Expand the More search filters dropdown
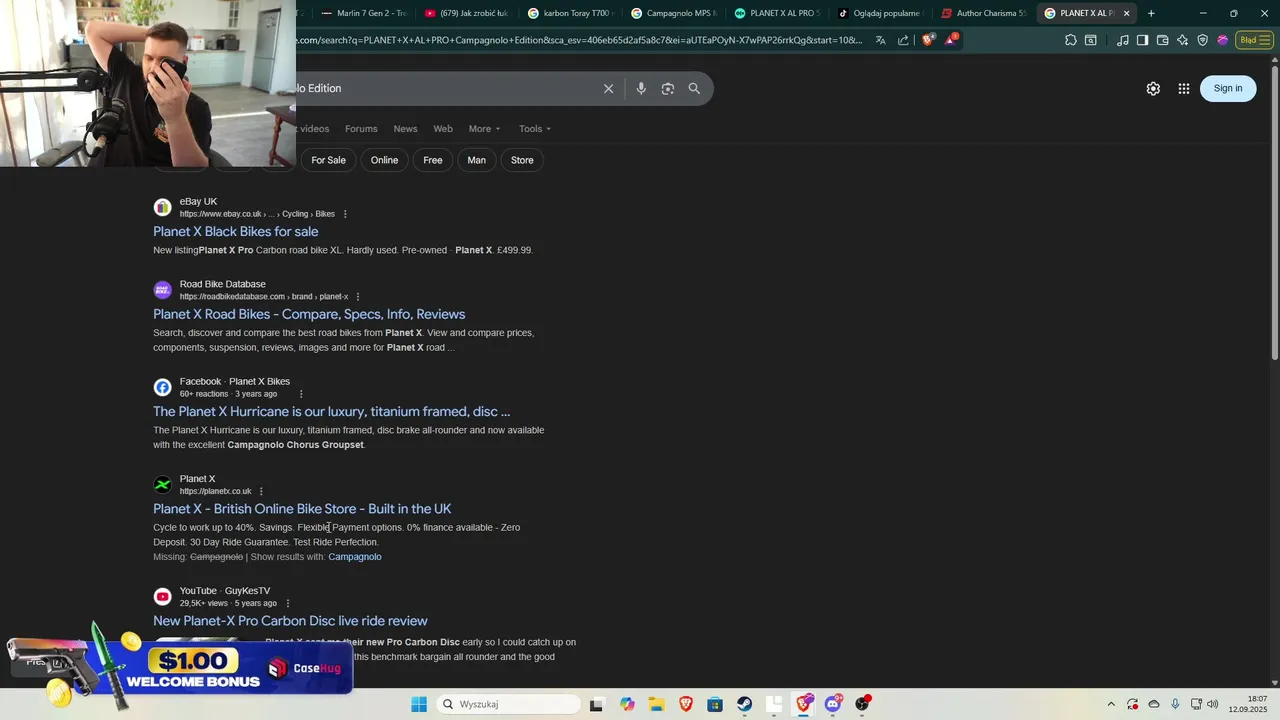This screenshot has width=1280, height=720. [x=484, y=128]
